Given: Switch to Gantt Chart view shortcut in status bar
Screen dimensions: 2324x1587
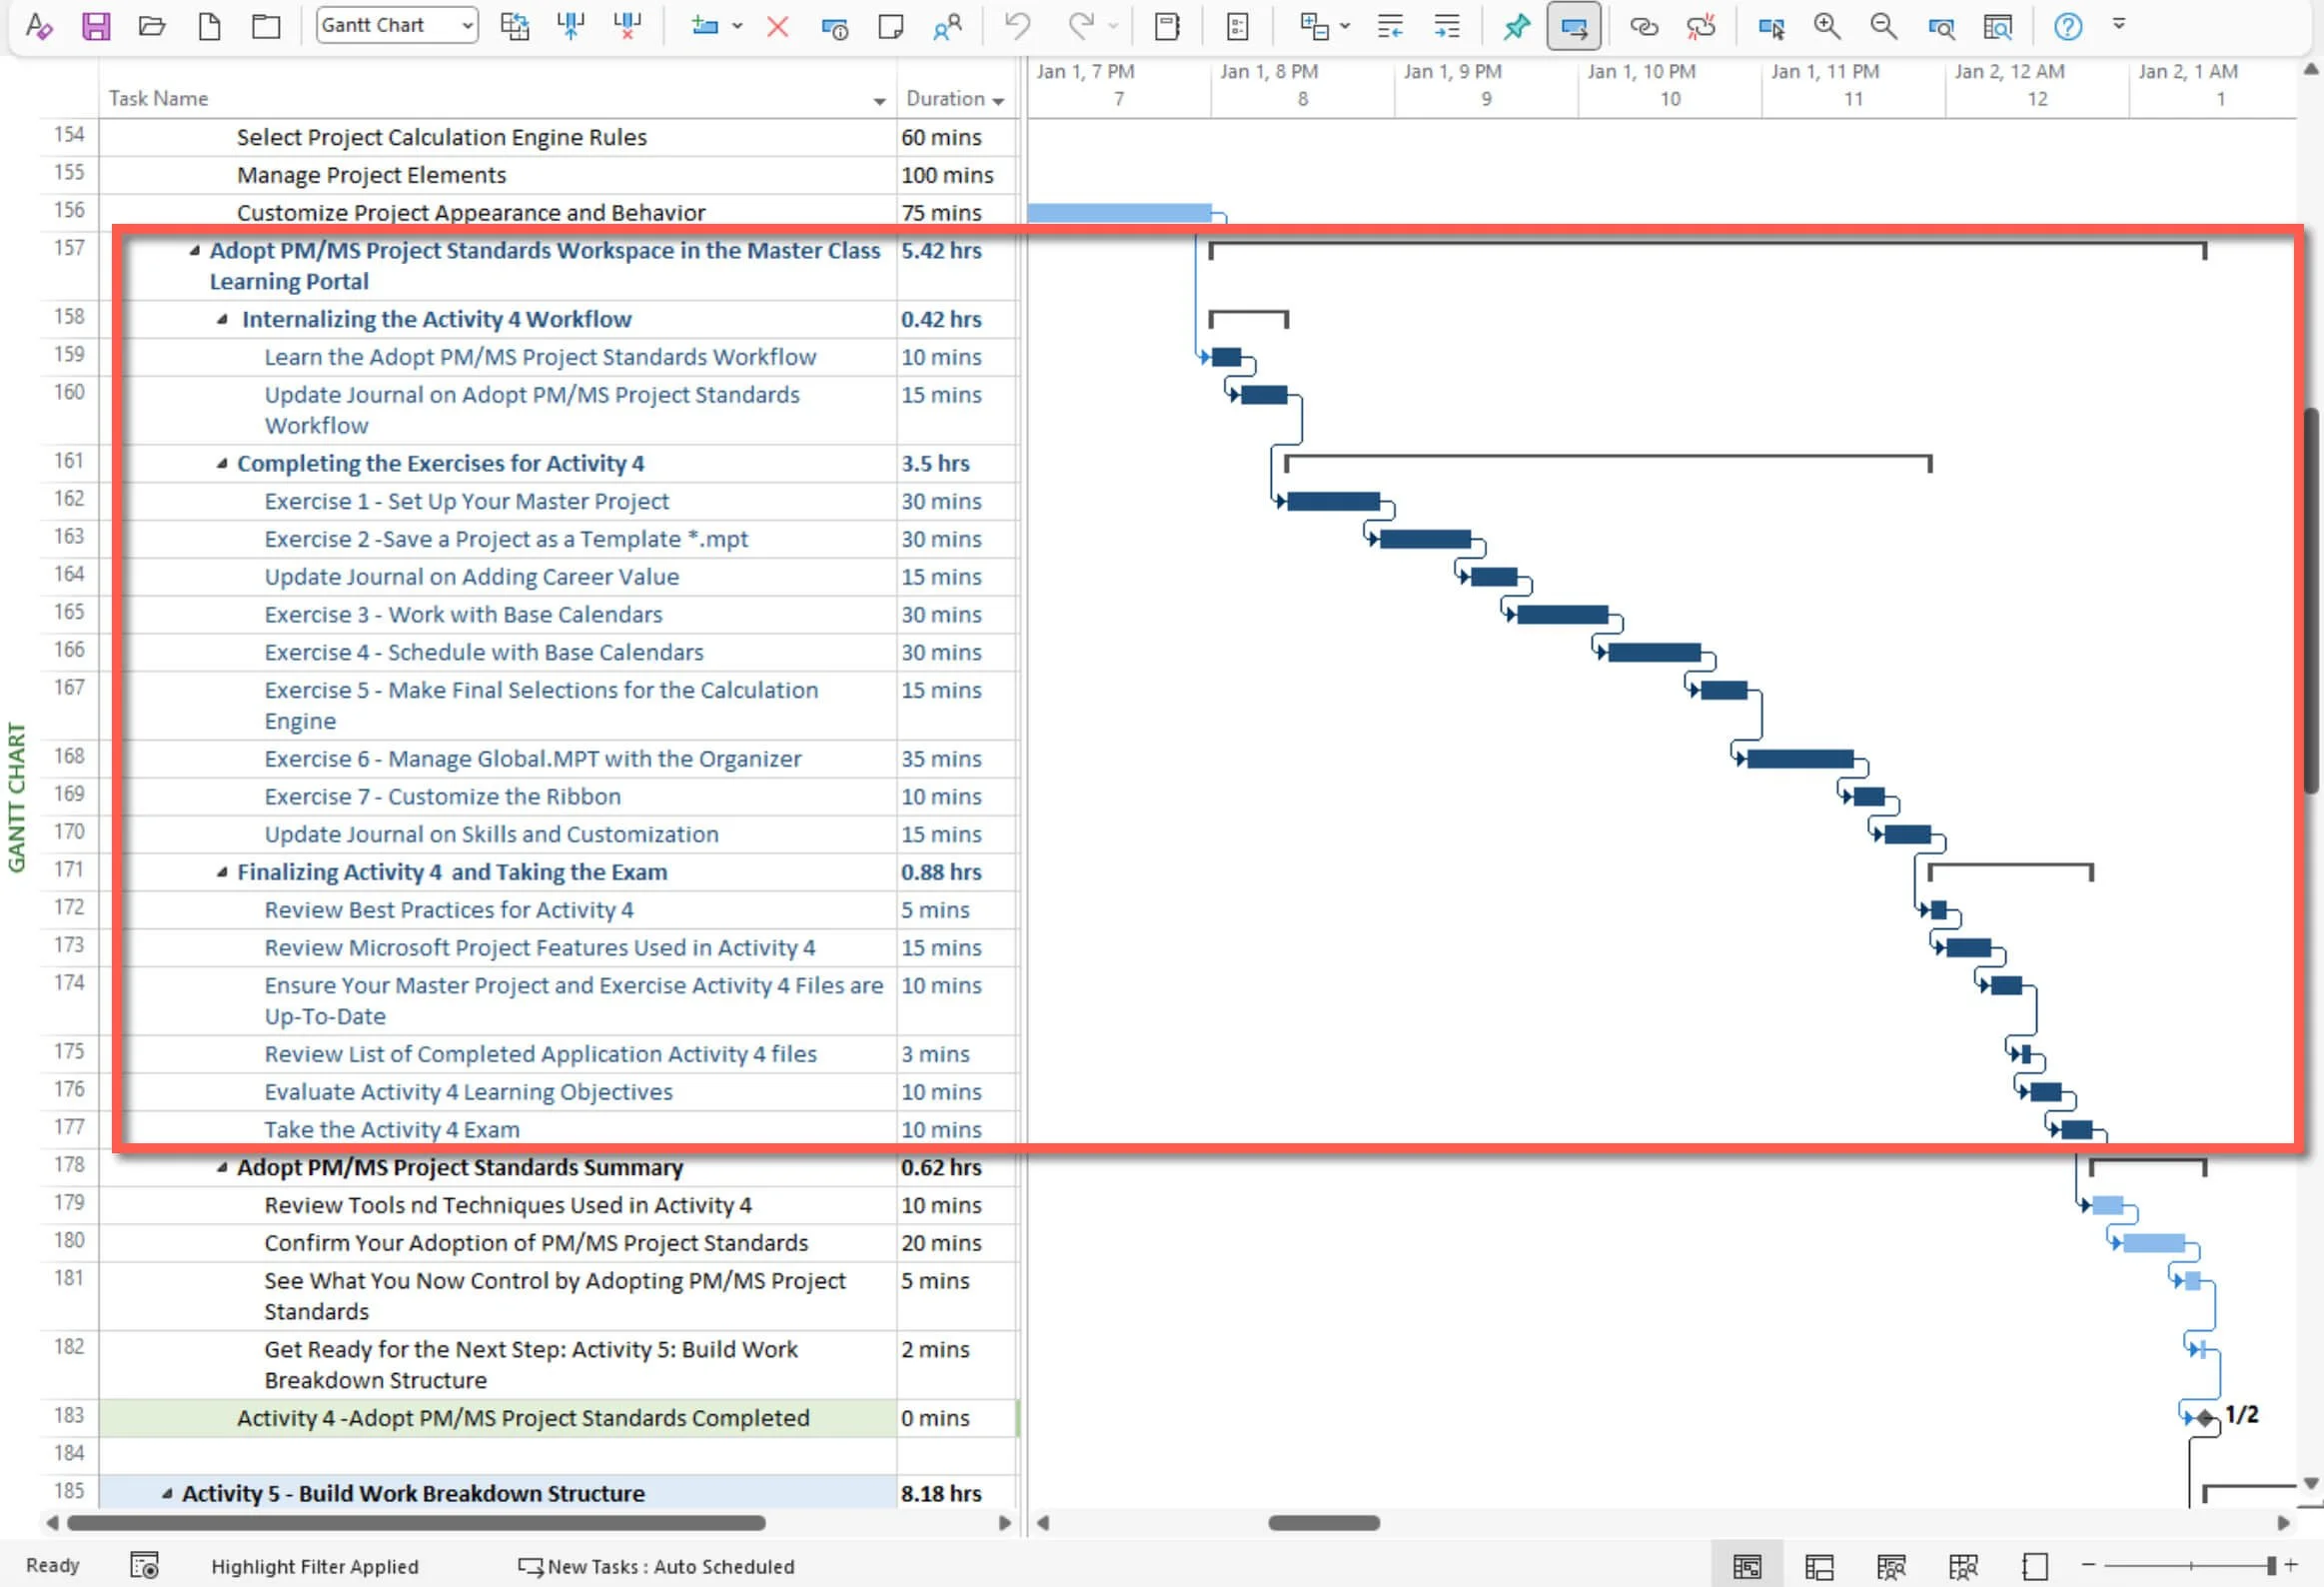Looking at the screenshot, I should (x=1746, y=1566).
